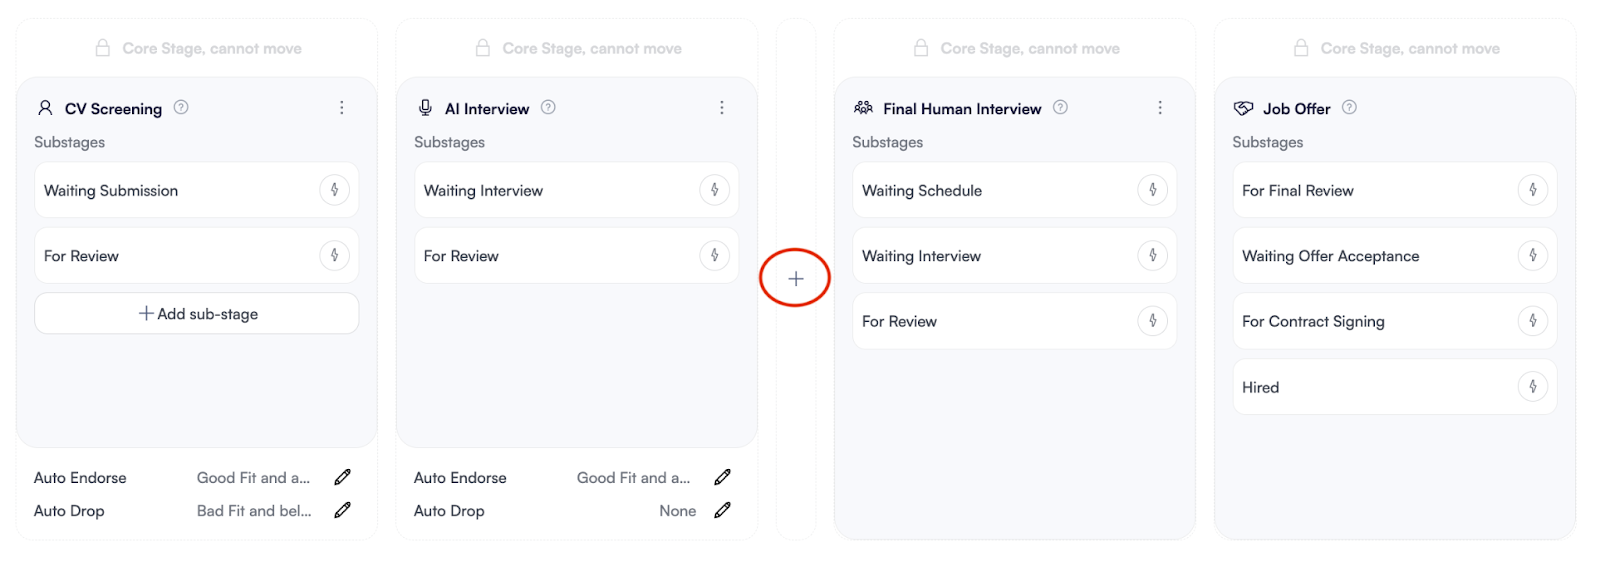Open CV Screening three-dot menu

coord(342,108)
